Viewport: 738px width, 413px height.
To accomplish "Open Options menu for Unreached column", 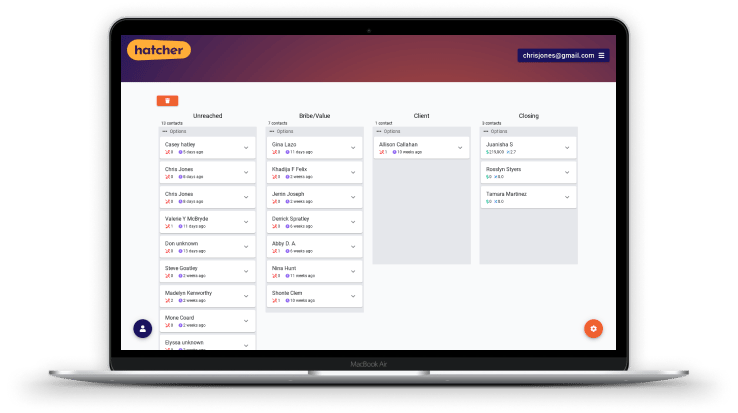I will (175, 131).
